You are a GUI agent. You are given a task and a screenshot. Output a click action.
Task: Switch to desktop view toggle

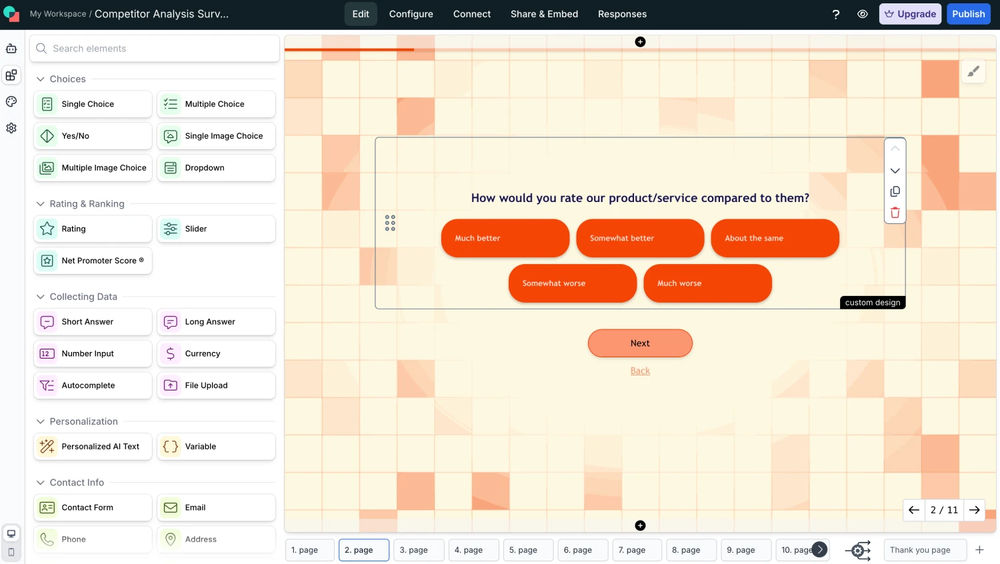coord(11,534)
